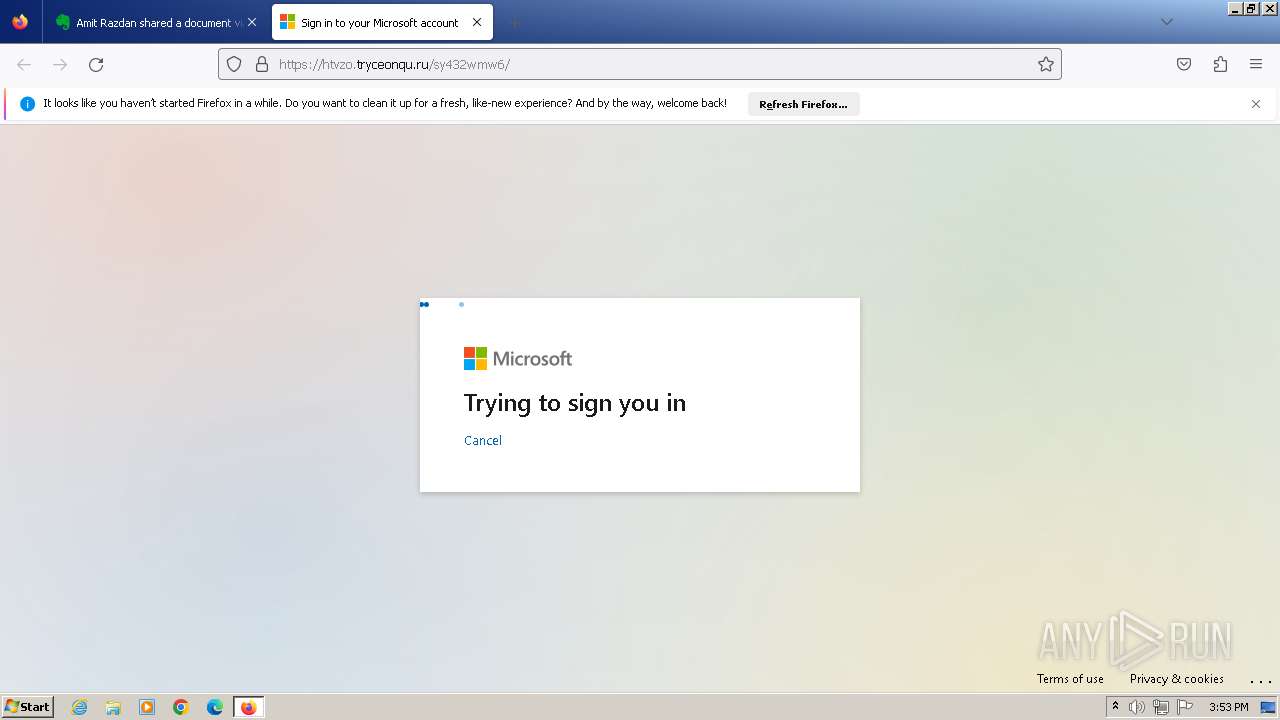Viewport: 1280px width, 720px height.
Task: Click the info icon in notification bar
Action: (x=27, y=104)
